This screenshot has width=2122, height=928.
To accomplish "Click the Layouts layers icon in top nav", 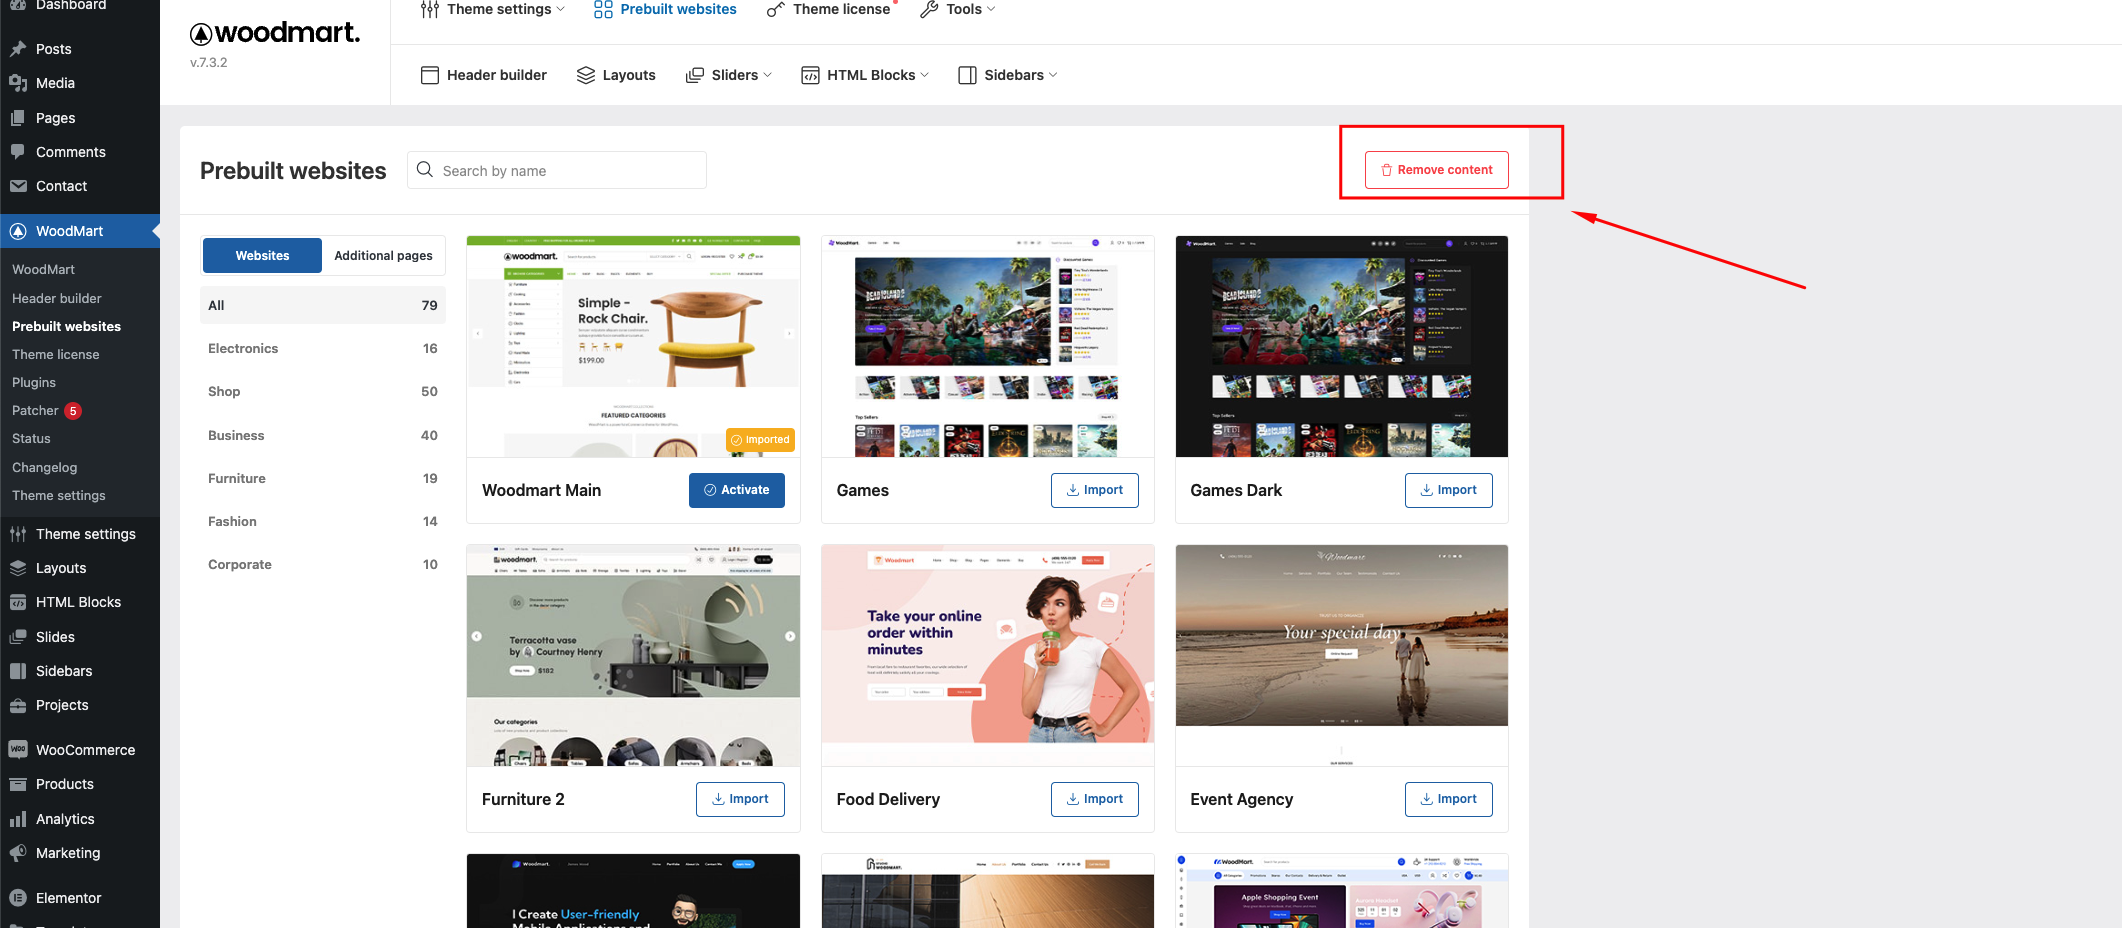I will coord(586,75).
